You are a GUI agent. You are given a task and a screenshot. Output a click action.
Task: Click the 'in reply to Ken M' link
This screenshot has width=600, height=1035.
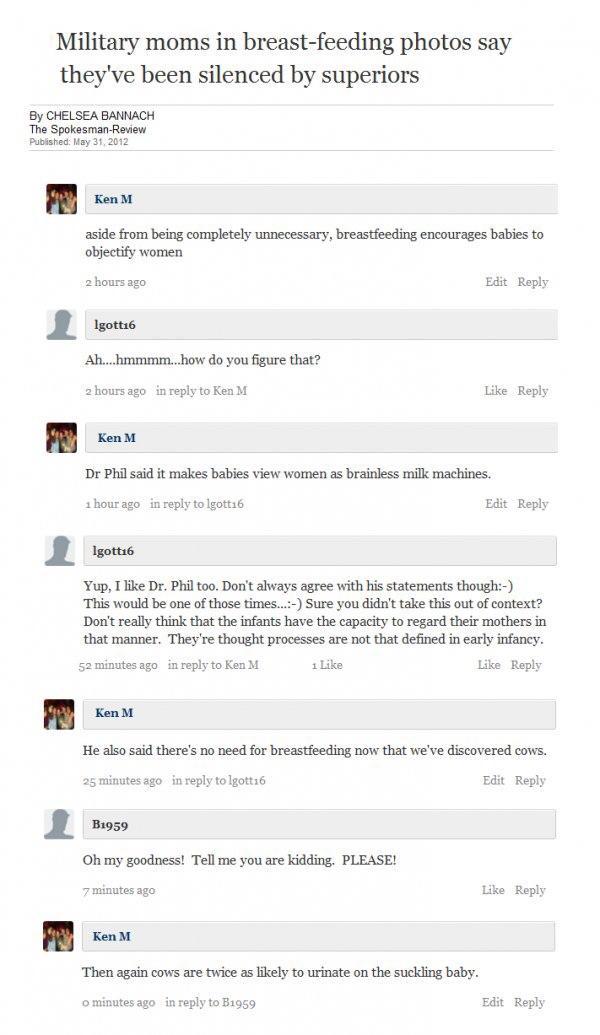click(203, 391)
